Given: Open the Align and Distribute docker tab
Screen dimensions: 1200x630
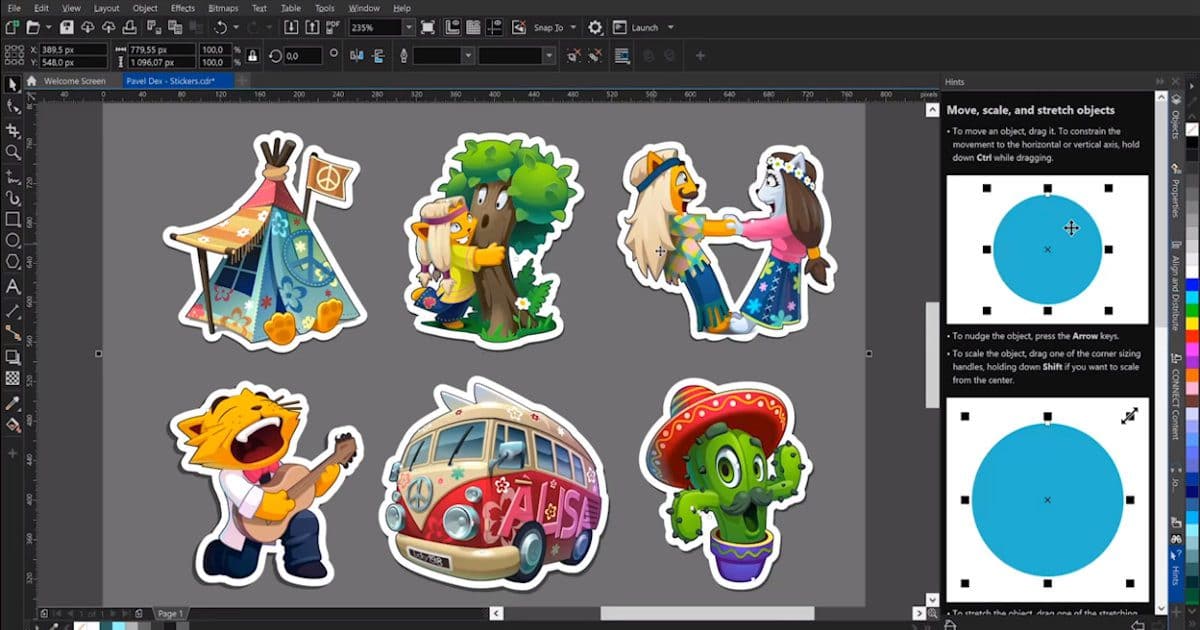Looking at the screenshot, I should (x=1175, y=285).
